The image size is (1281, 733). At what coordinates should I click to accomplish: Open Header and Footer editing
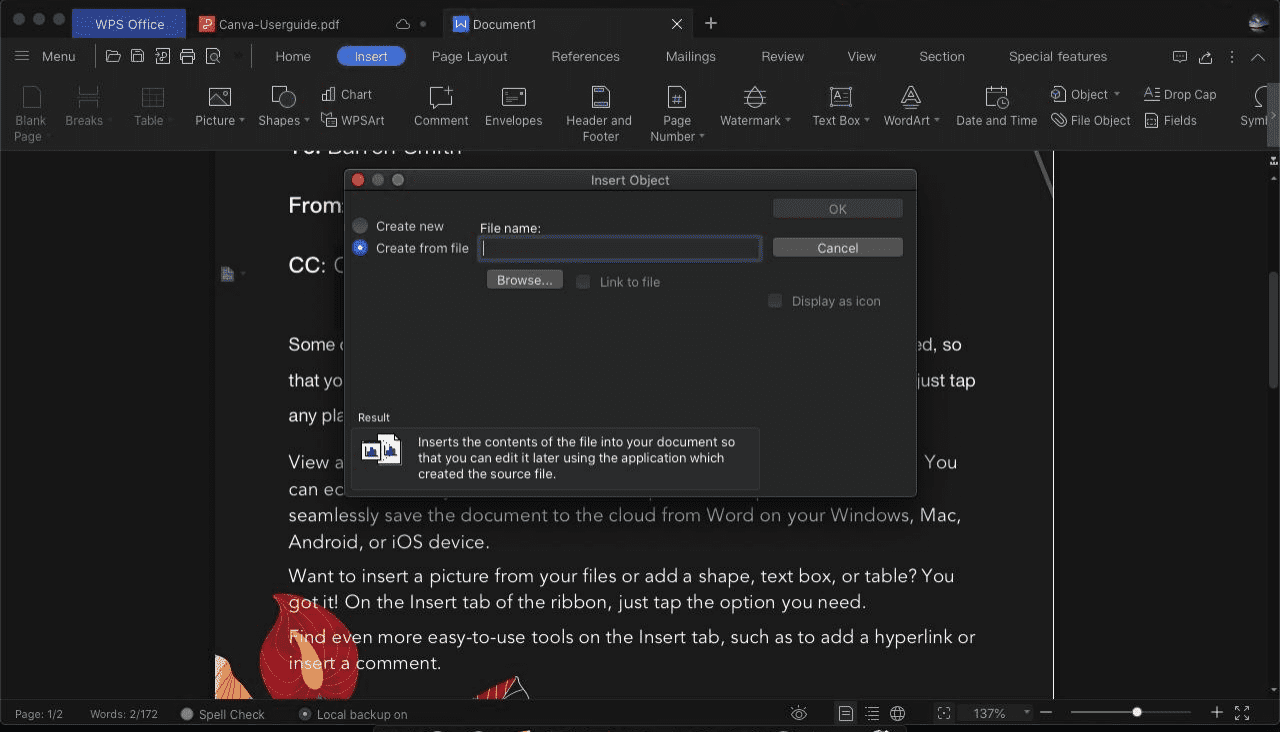pos(598,110)
